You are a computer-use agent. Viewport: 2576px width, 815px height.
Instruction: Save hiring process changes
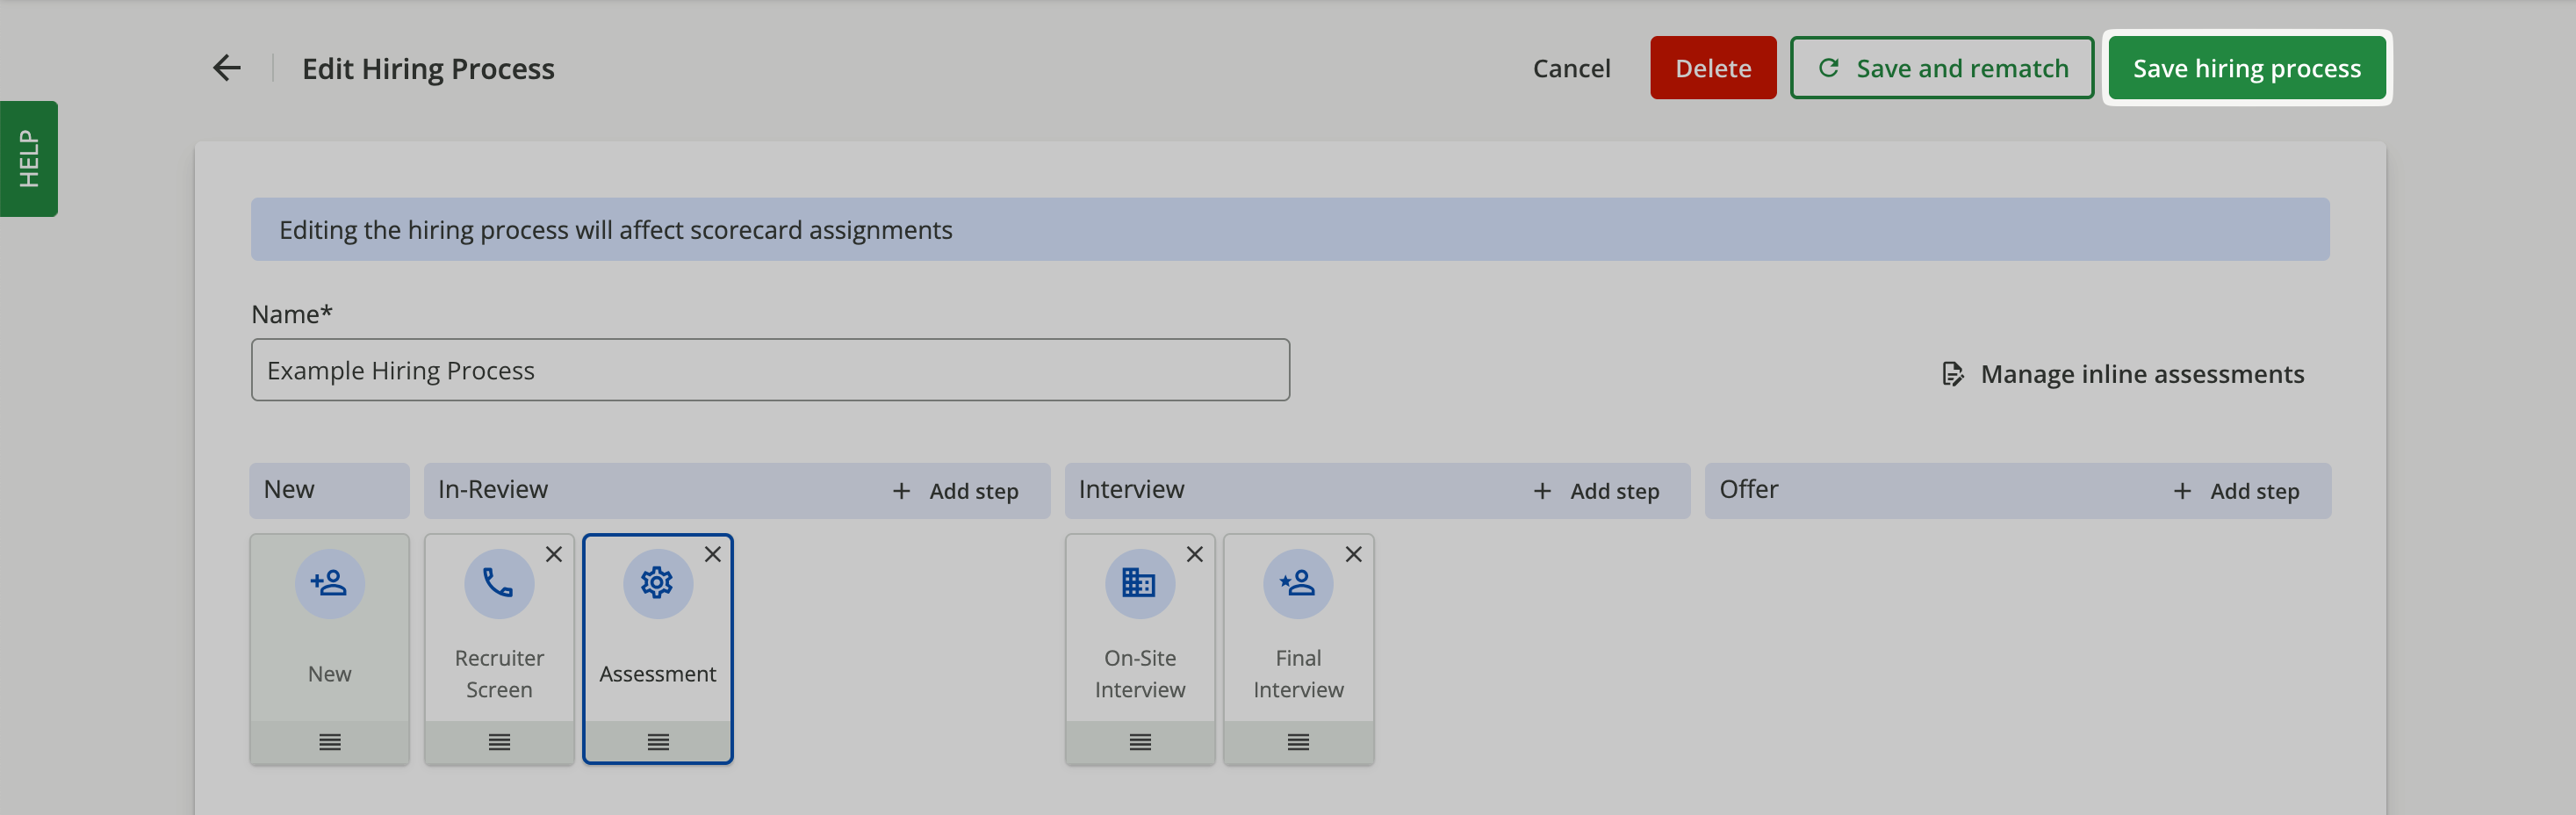2246,68
